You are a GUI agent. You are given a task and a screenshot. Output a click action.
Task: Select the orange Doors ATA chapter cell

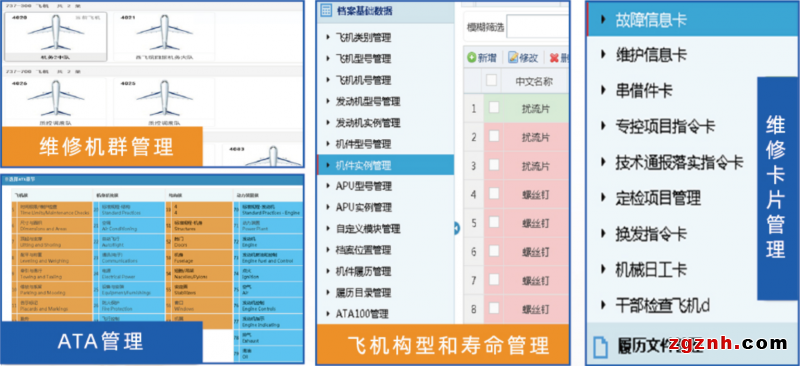pos(198,242)
